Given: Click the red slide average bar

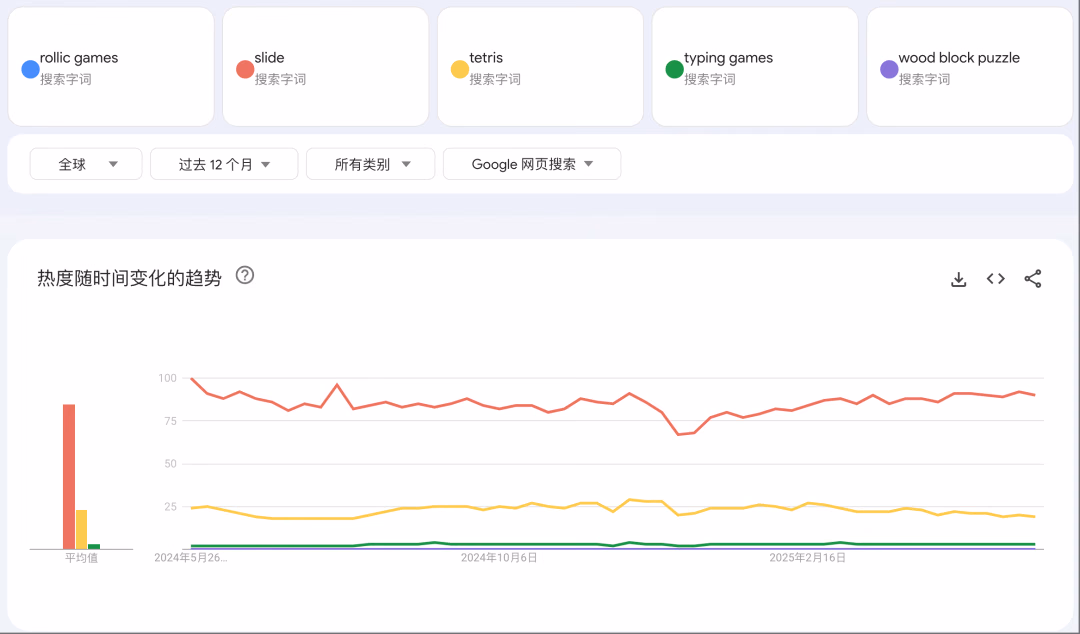Looking at the screenshot, I should 69,477.
